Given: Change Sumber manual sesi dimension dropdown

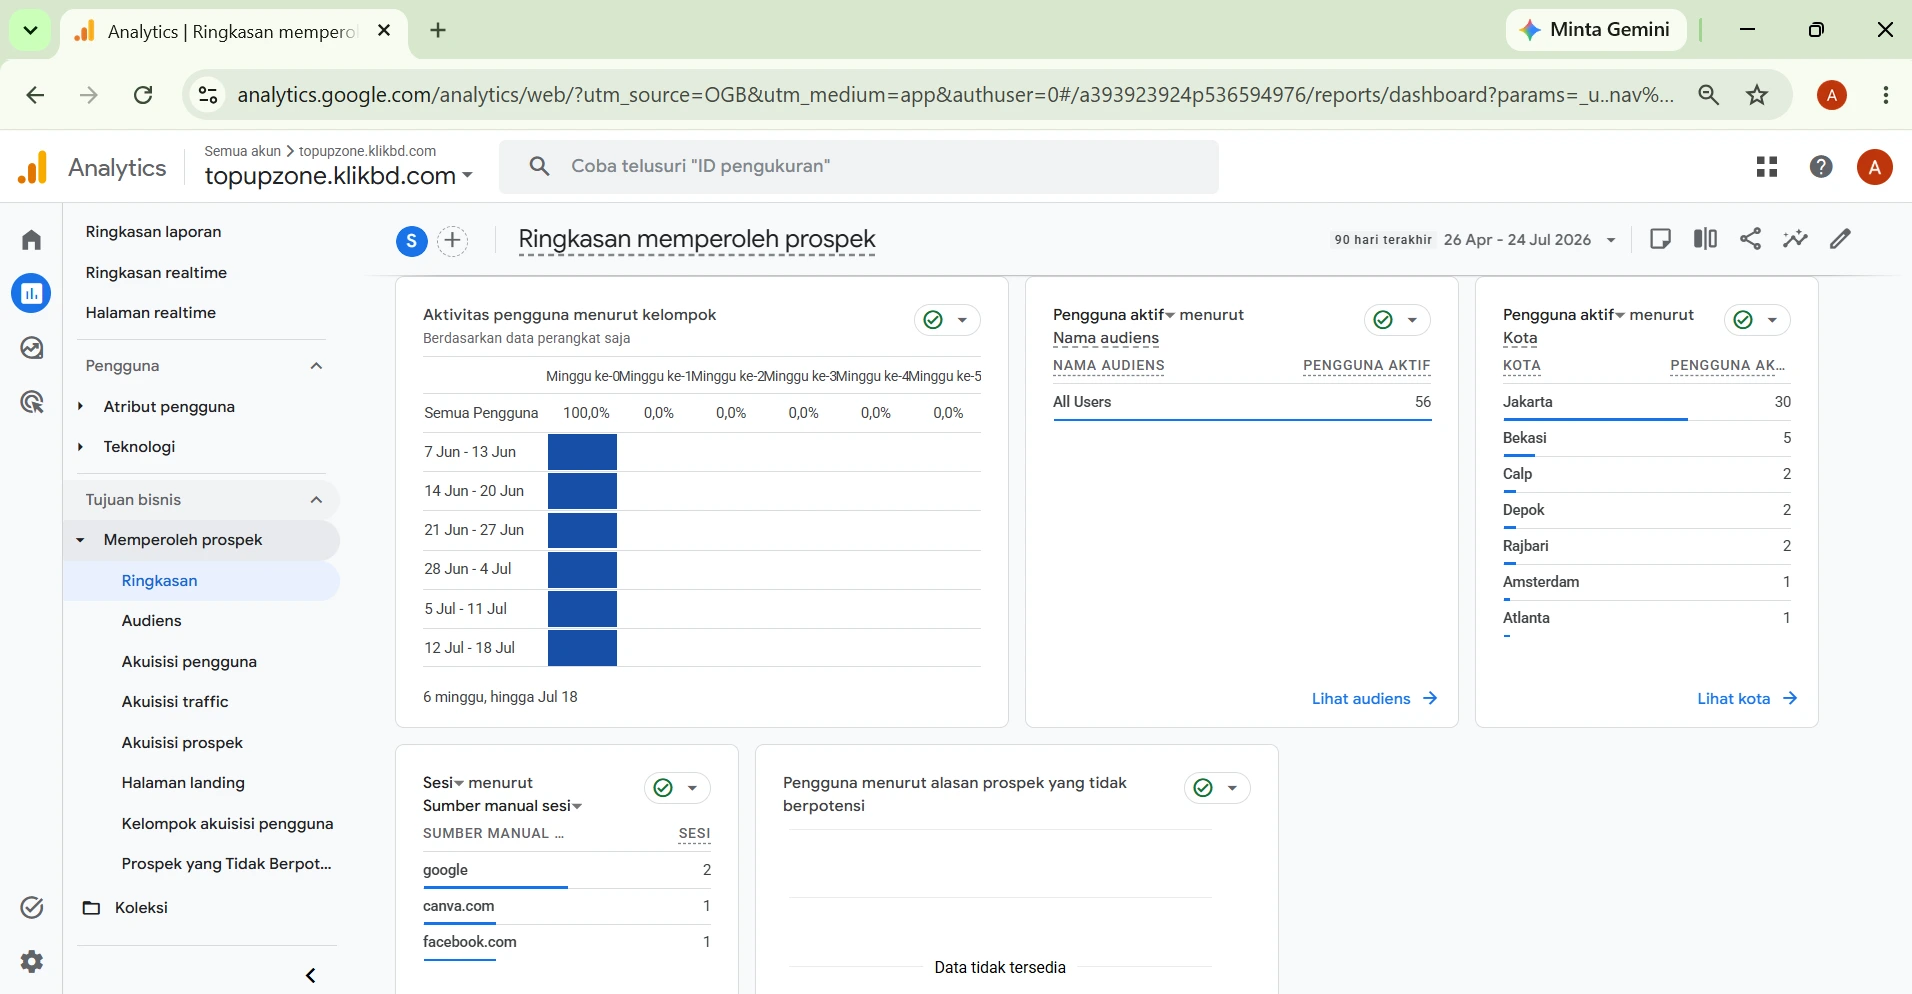Looking at the screenshot, I should point(503,806).
